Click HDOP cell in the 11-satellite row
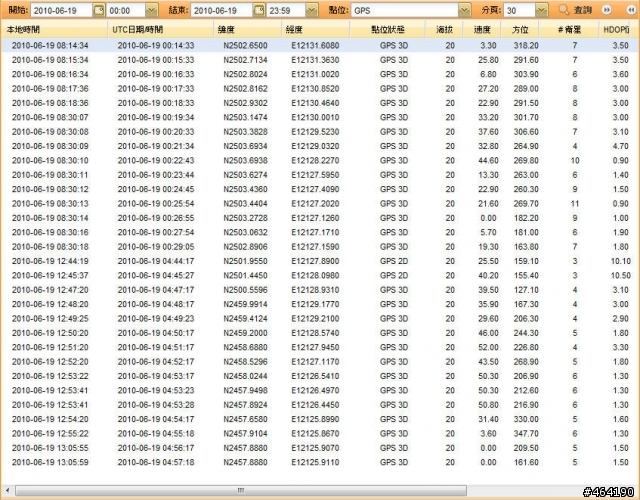The width and height of the screenshot is (640, 500). 620,204
